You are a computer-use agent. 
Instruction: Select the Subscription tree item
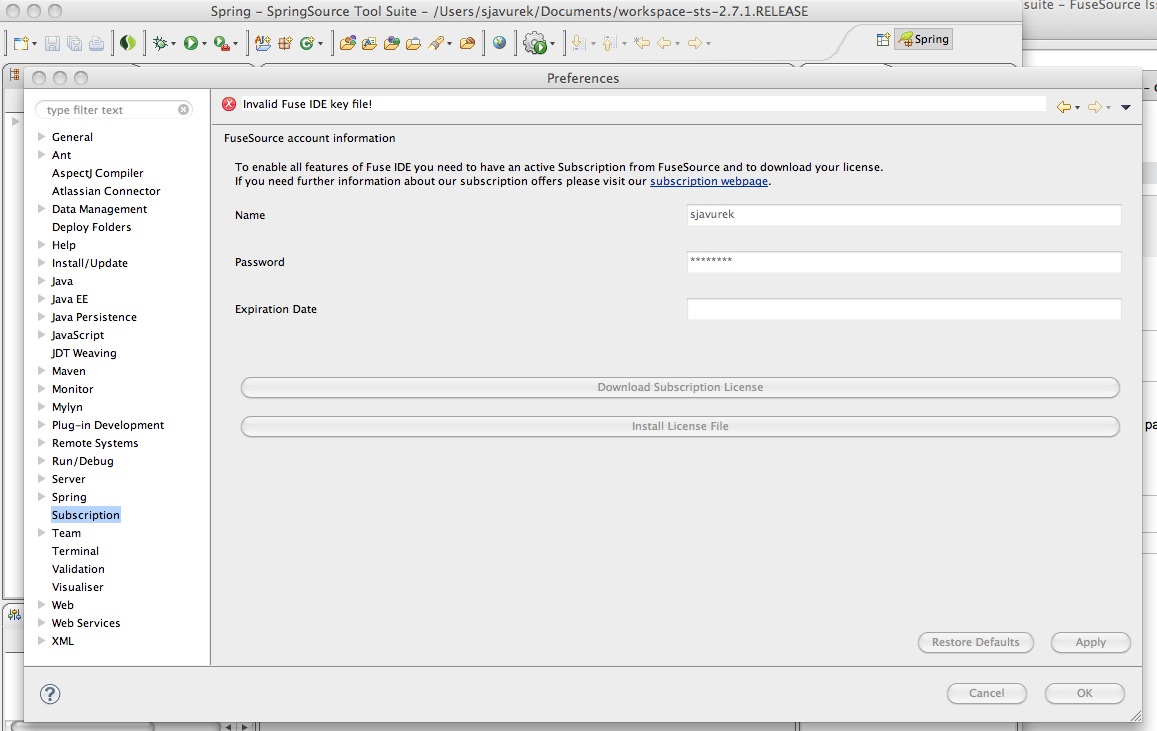coord(86,515)
